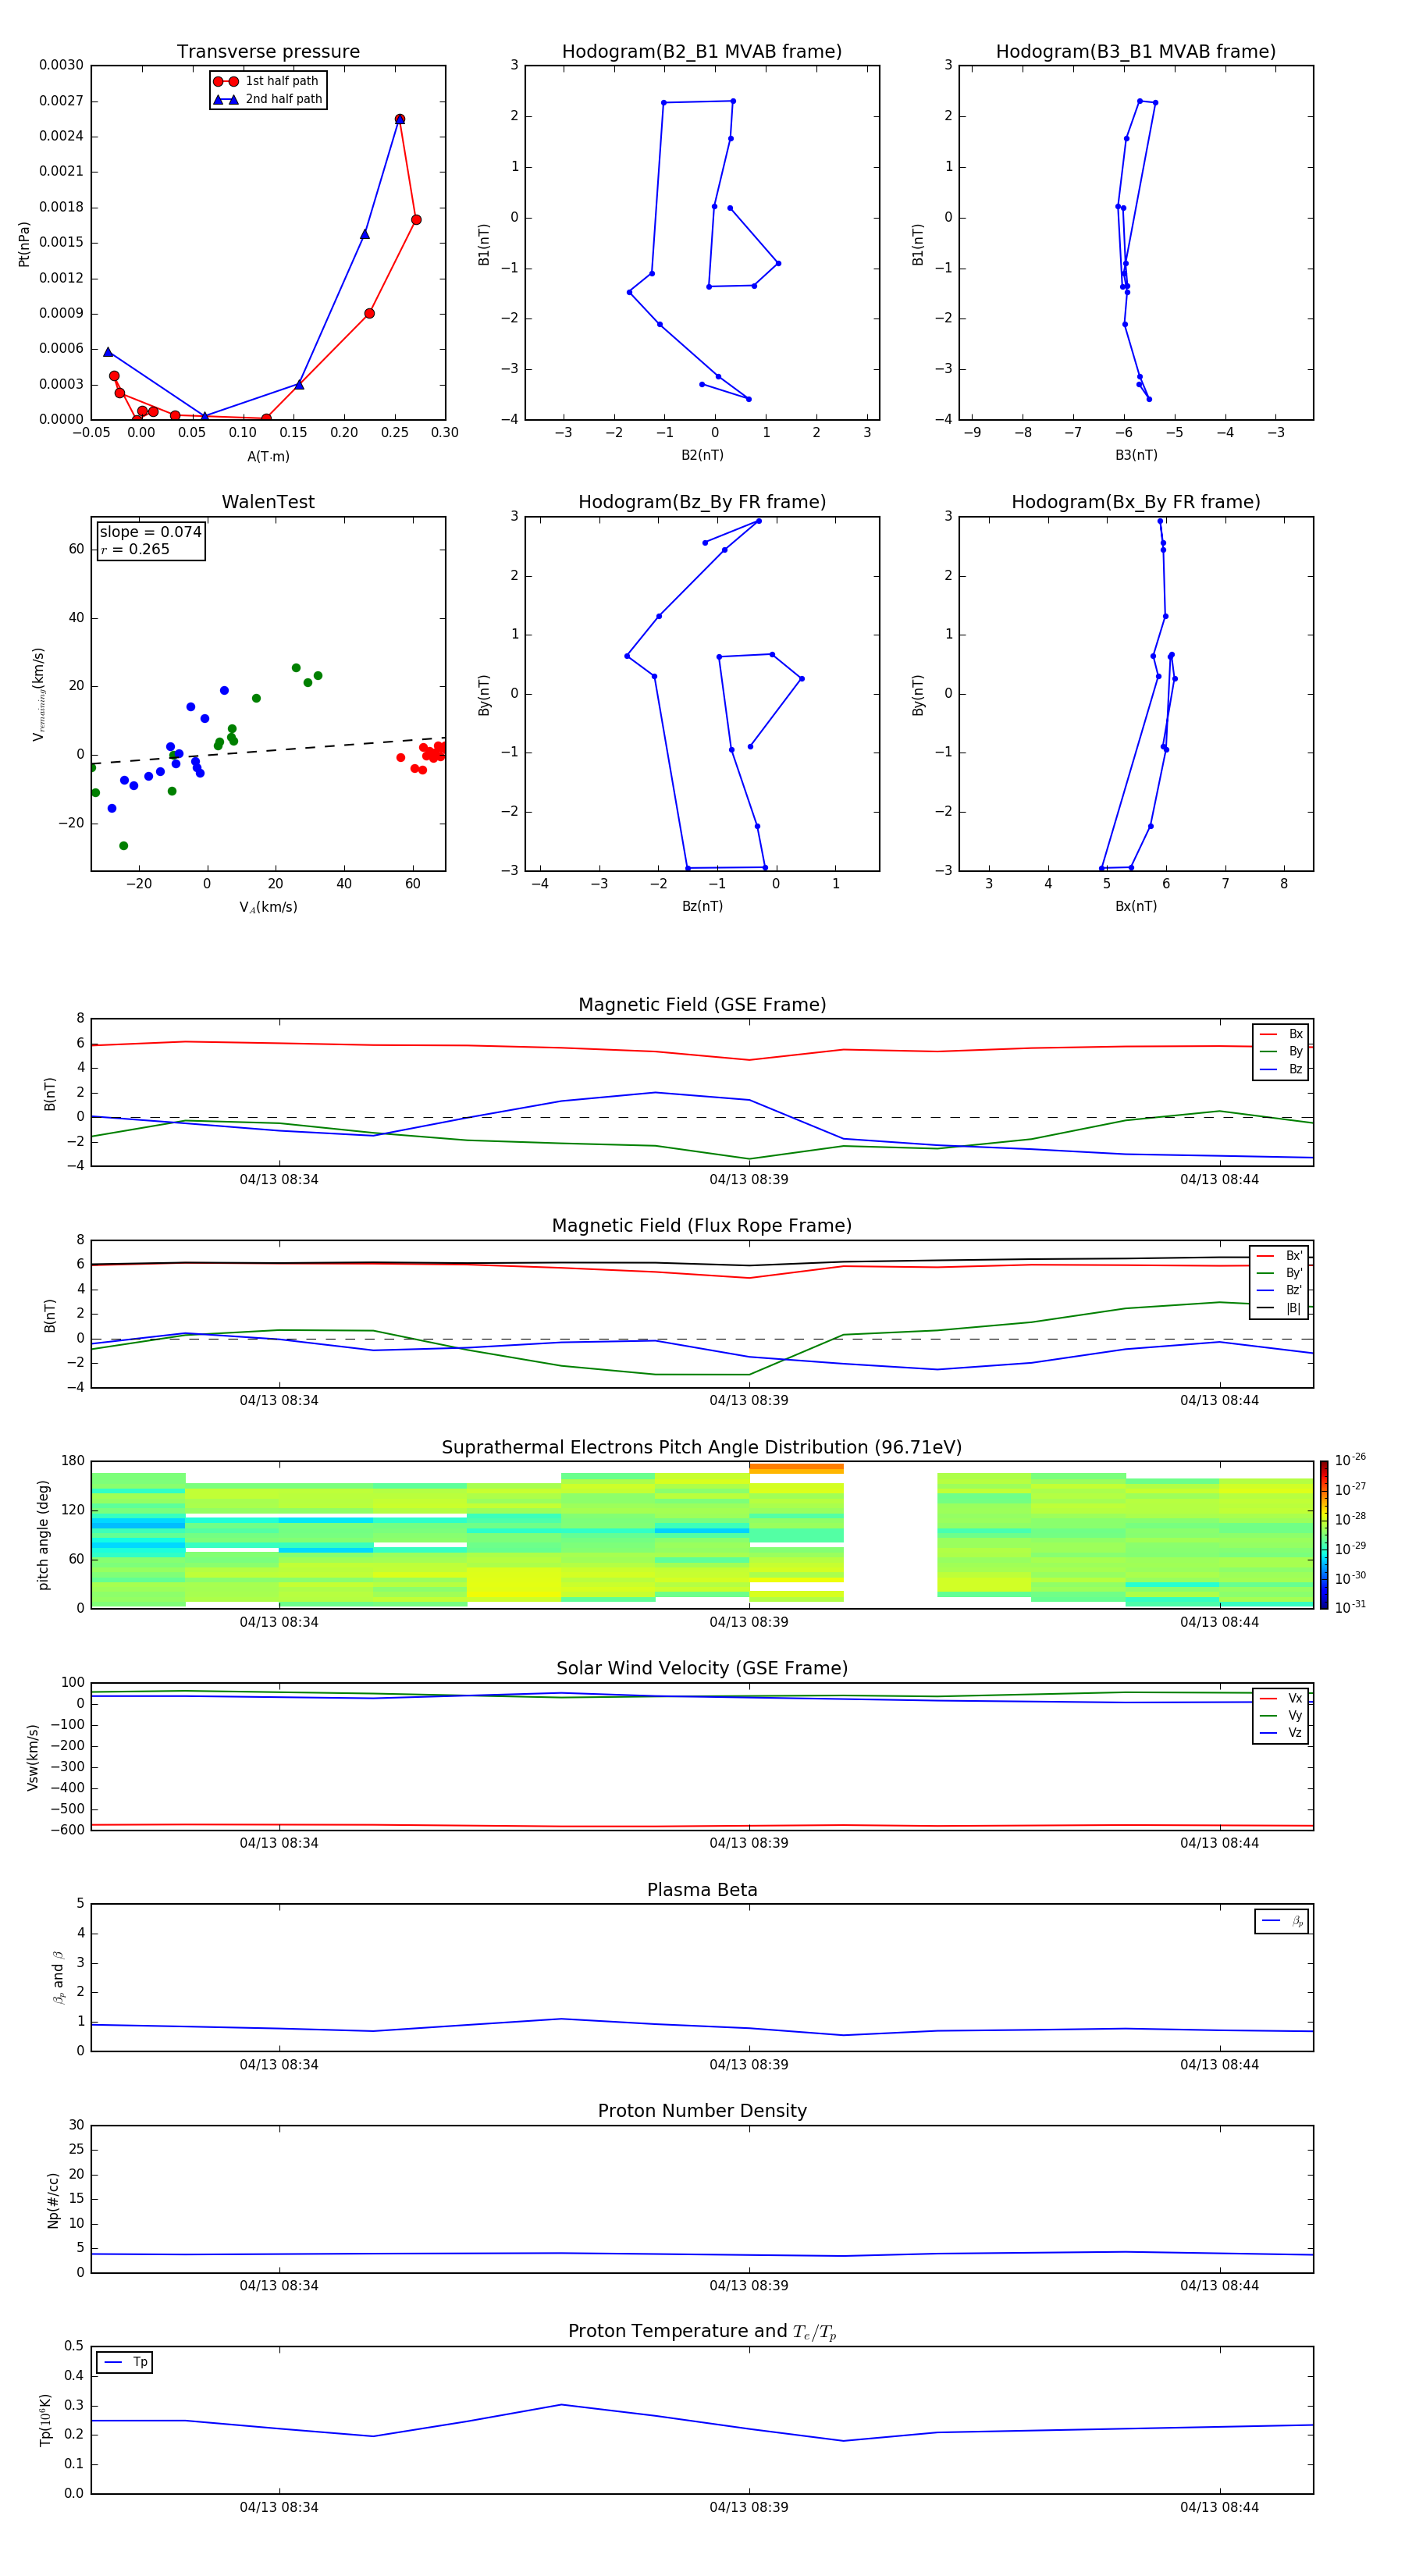The width and height of the screenshot is (1405, 2576).
Task: Click the 'Vsw(km/s)' y-axis label
Action: 33,1757
